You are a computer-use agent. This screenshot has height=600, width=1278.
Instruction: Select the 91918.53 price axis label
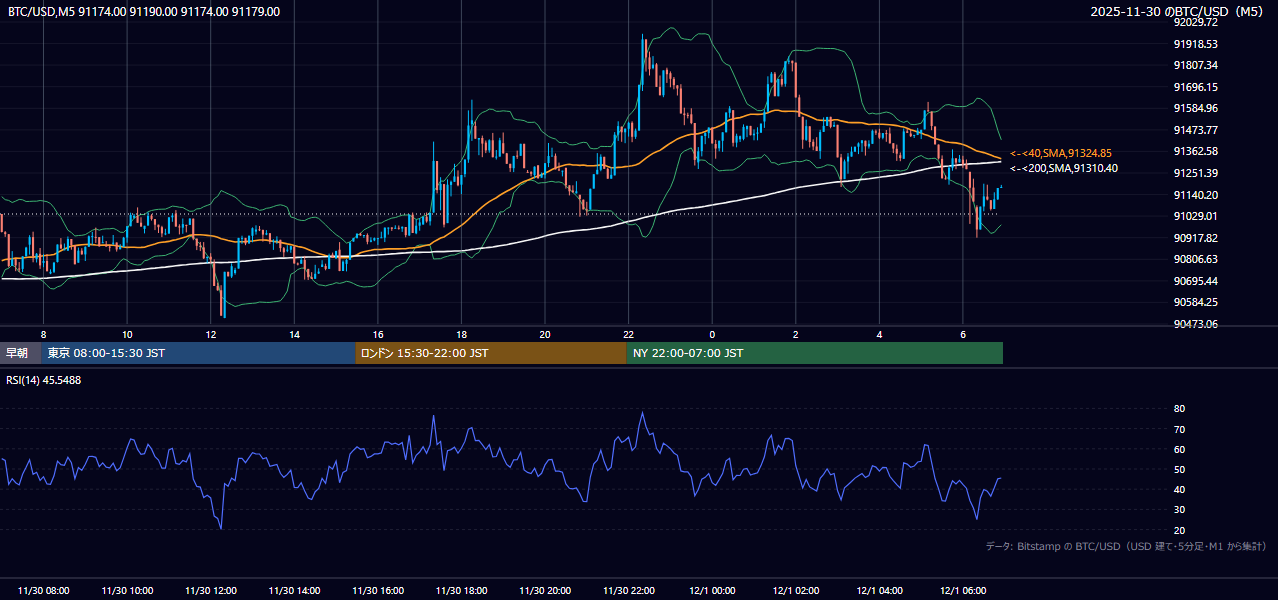point(1195,44)
